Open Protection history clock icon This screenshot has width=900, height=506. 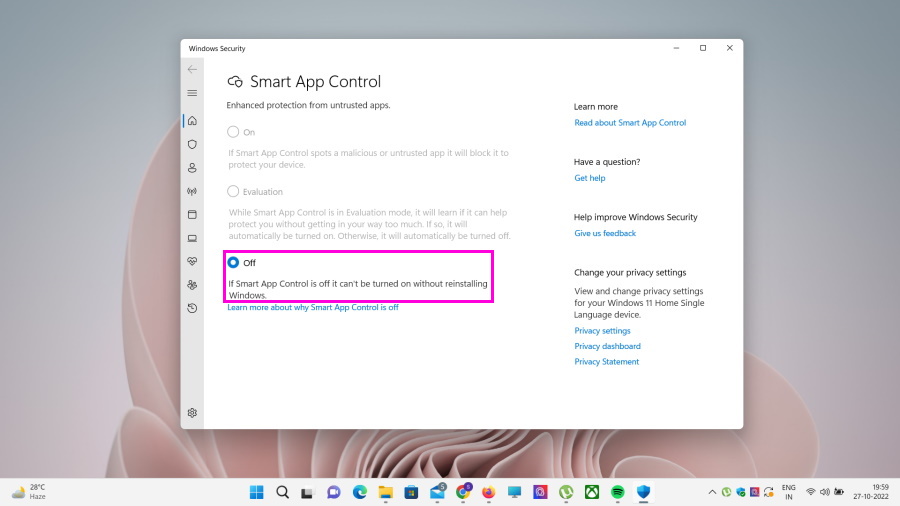pyautogui.click(x=192, y=308)
